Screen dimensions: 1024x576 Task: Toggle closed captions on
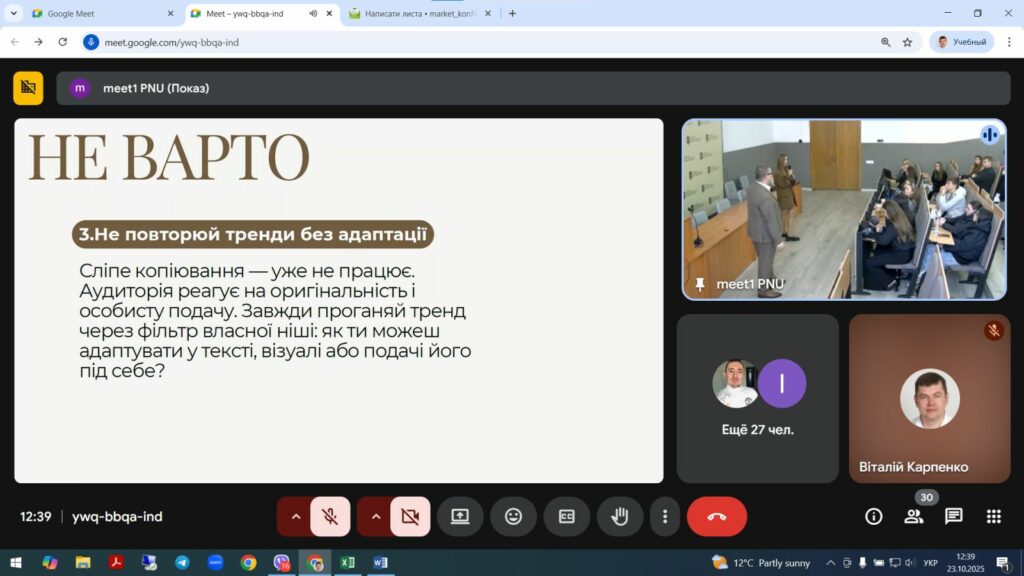click(567, 516)
